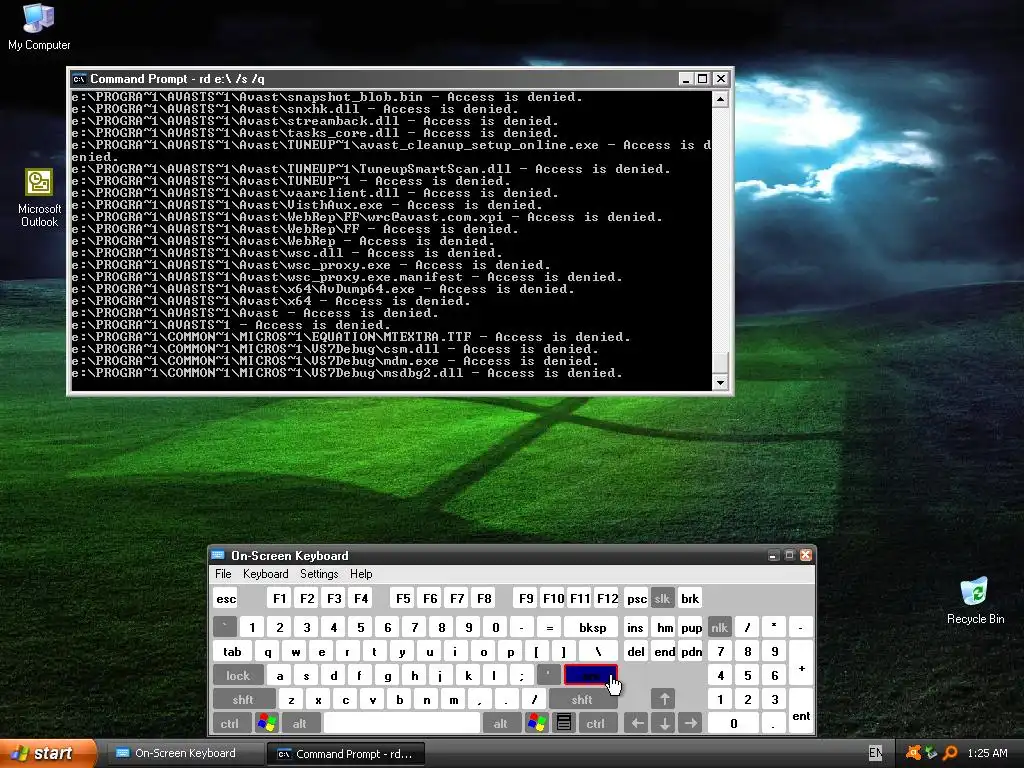The width and height of the screenshot is (1024, 768).
Task: Toggle the nlk num lock key
Action: tap(719, 627)
